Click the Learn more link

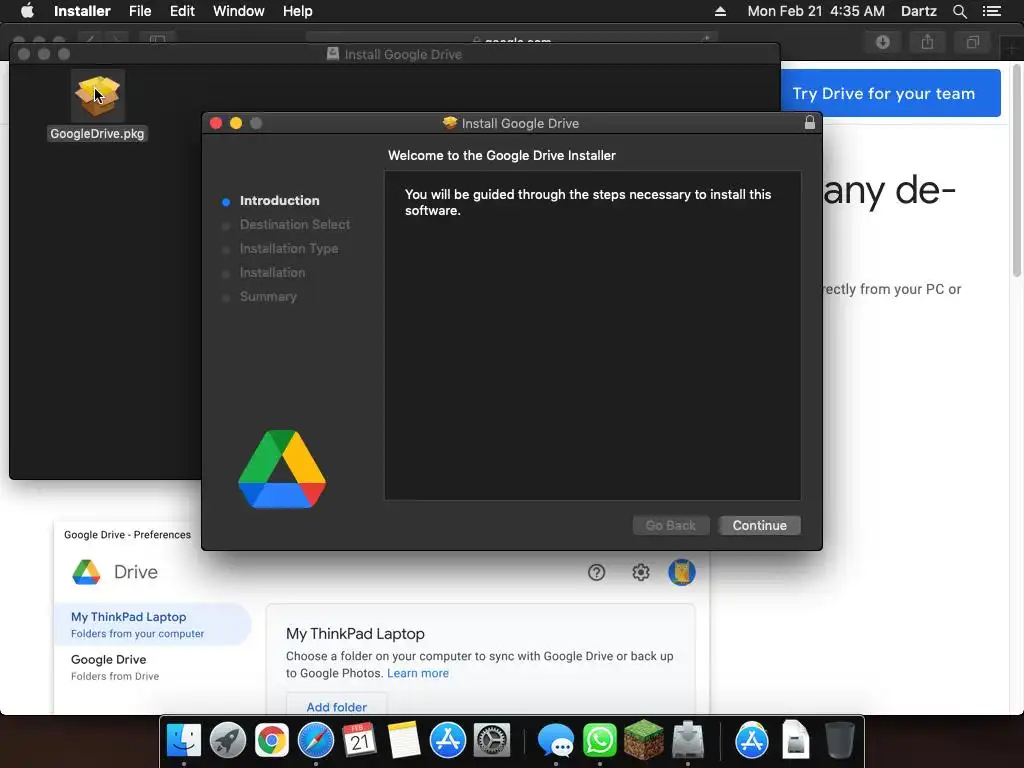(x=418, y=673)
